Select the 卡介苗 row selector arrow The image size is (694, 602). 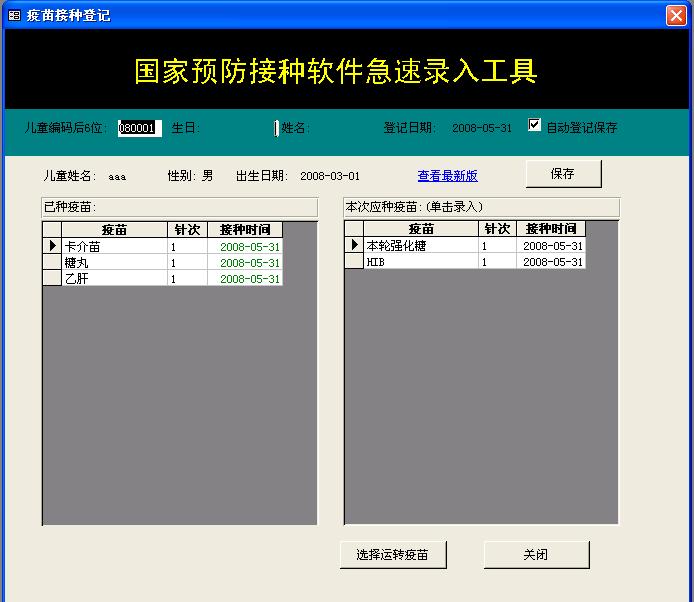52,246
